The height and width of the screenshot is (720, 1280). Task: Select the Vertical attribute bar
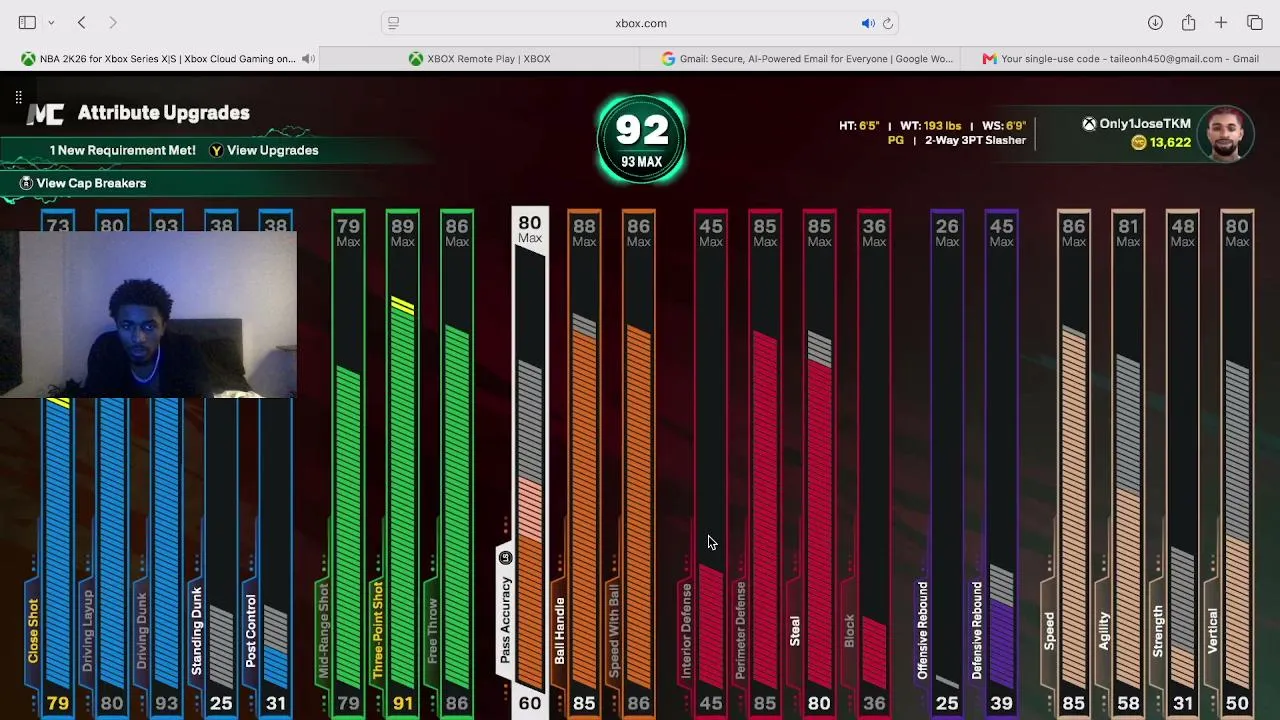tap(1237, 463)
